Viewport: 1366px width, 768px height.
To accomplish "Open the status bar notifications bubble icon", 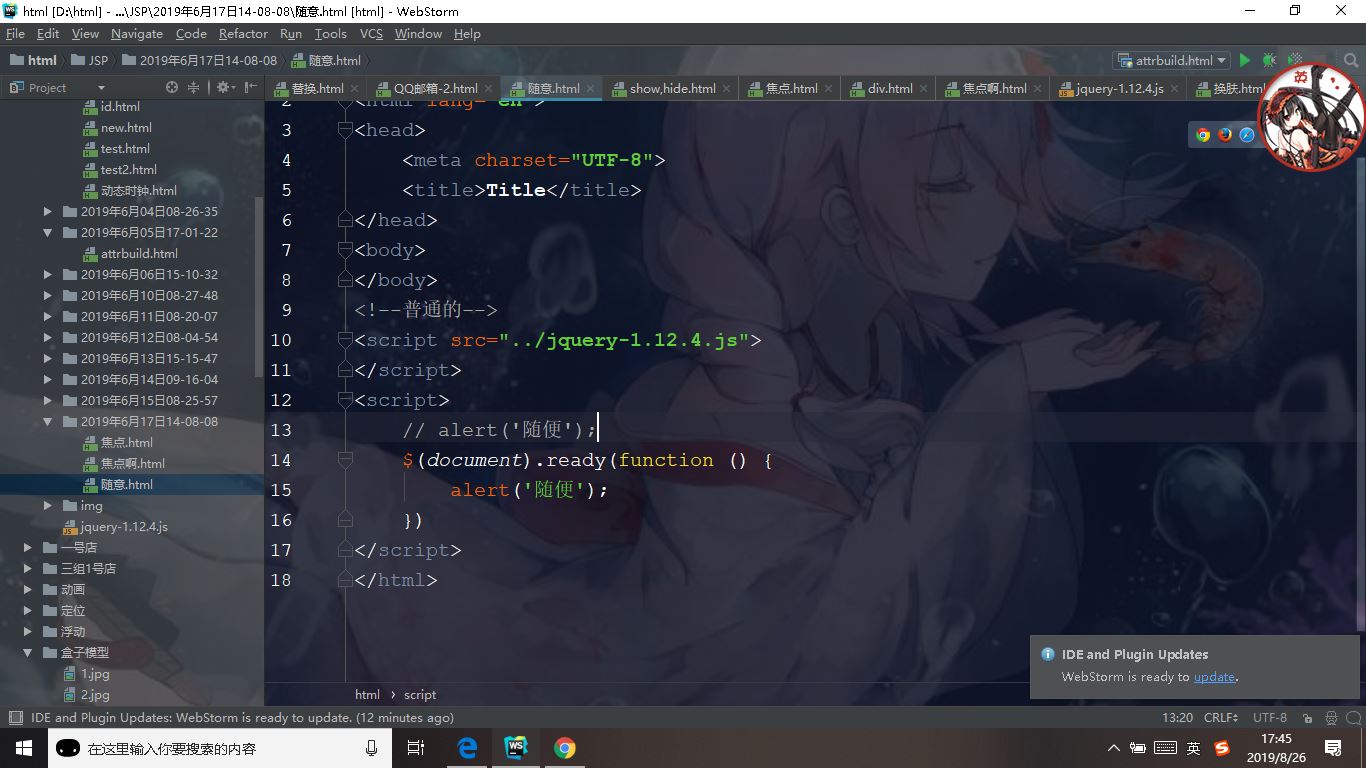I will (x=1353, y=718).
